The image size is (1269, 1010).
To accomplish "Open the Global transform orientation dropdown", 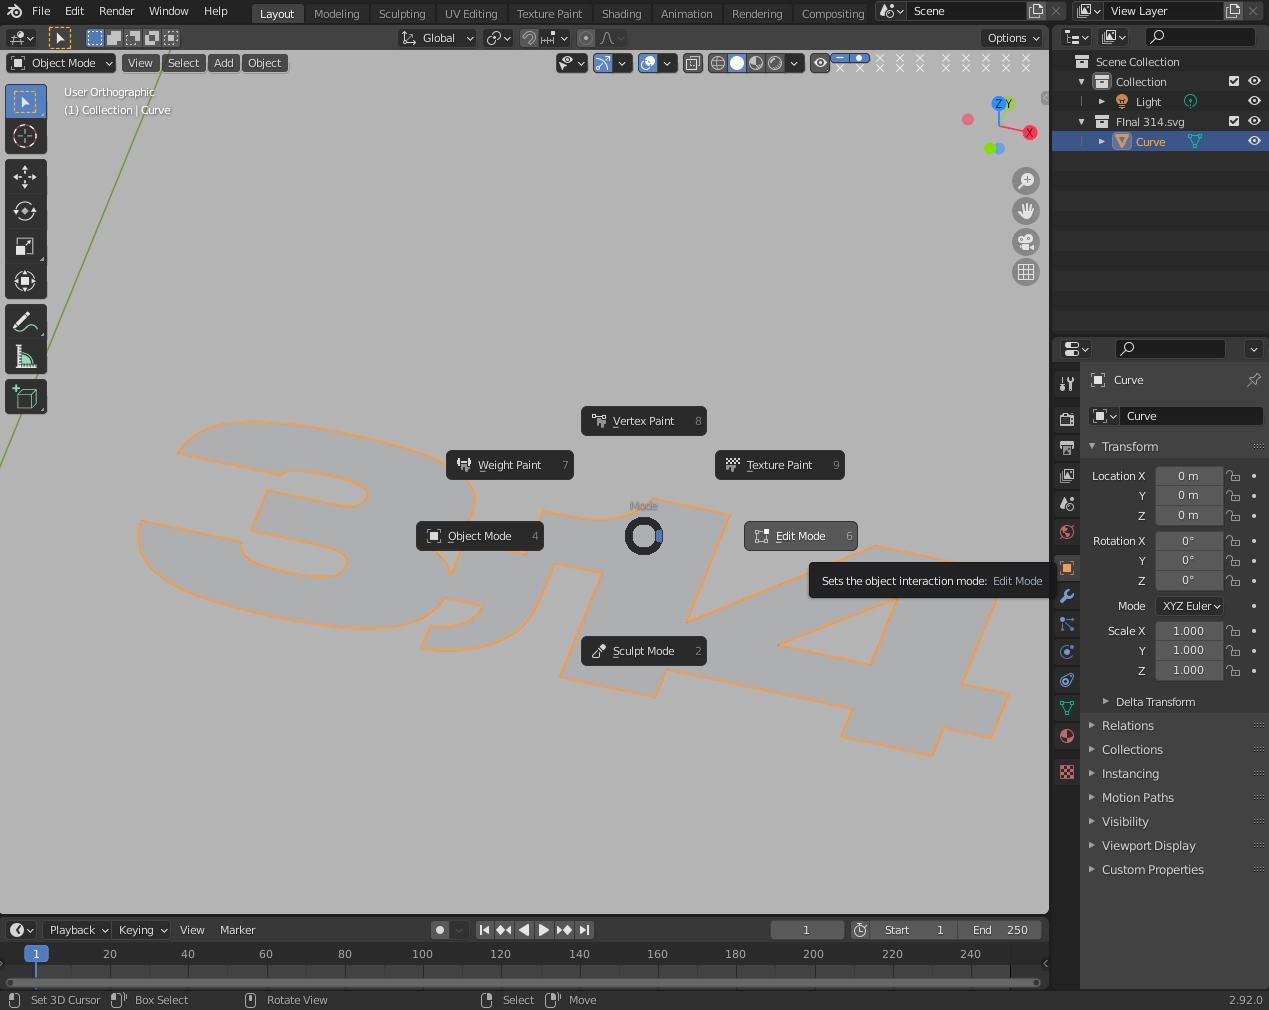I will [x=438, y=38].
